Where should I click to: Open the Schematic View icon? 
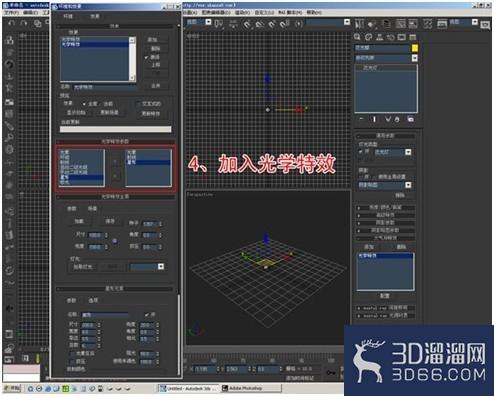click(413, 24)
